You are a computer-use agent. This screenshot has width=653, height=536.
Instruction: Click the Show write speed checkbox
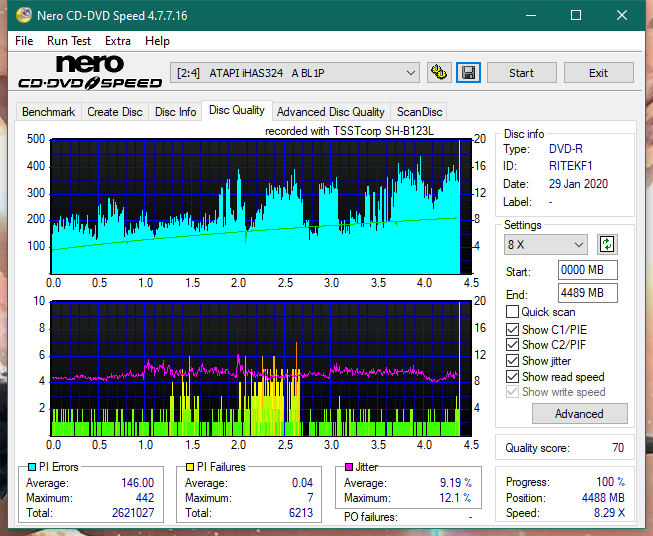(x=512, y=392)
